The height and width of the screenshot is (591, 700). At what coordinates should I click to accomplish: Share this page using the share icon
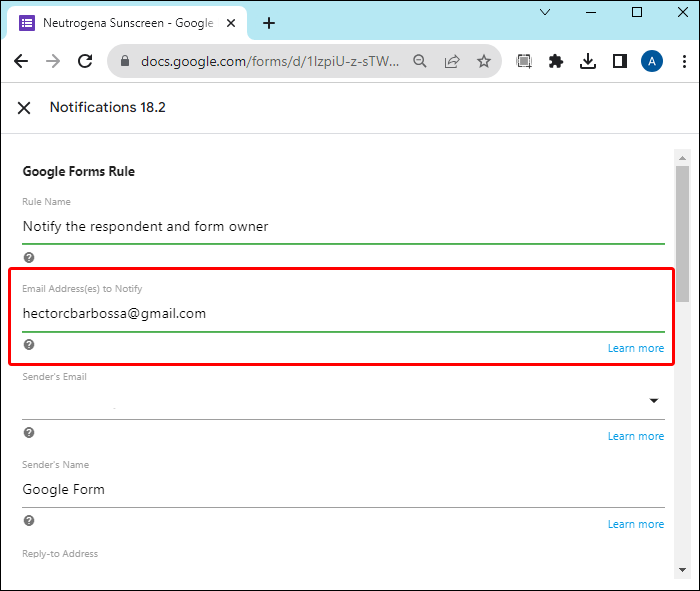[452, 61]
